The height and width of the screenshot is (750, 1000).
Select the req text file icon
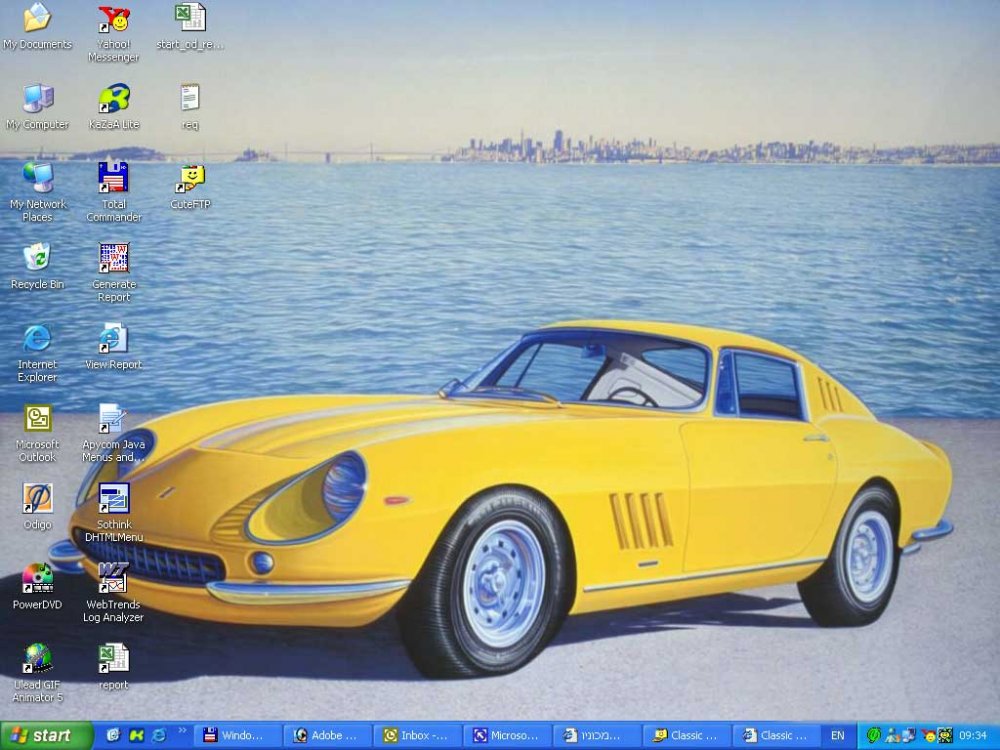[x=190, y=106]
